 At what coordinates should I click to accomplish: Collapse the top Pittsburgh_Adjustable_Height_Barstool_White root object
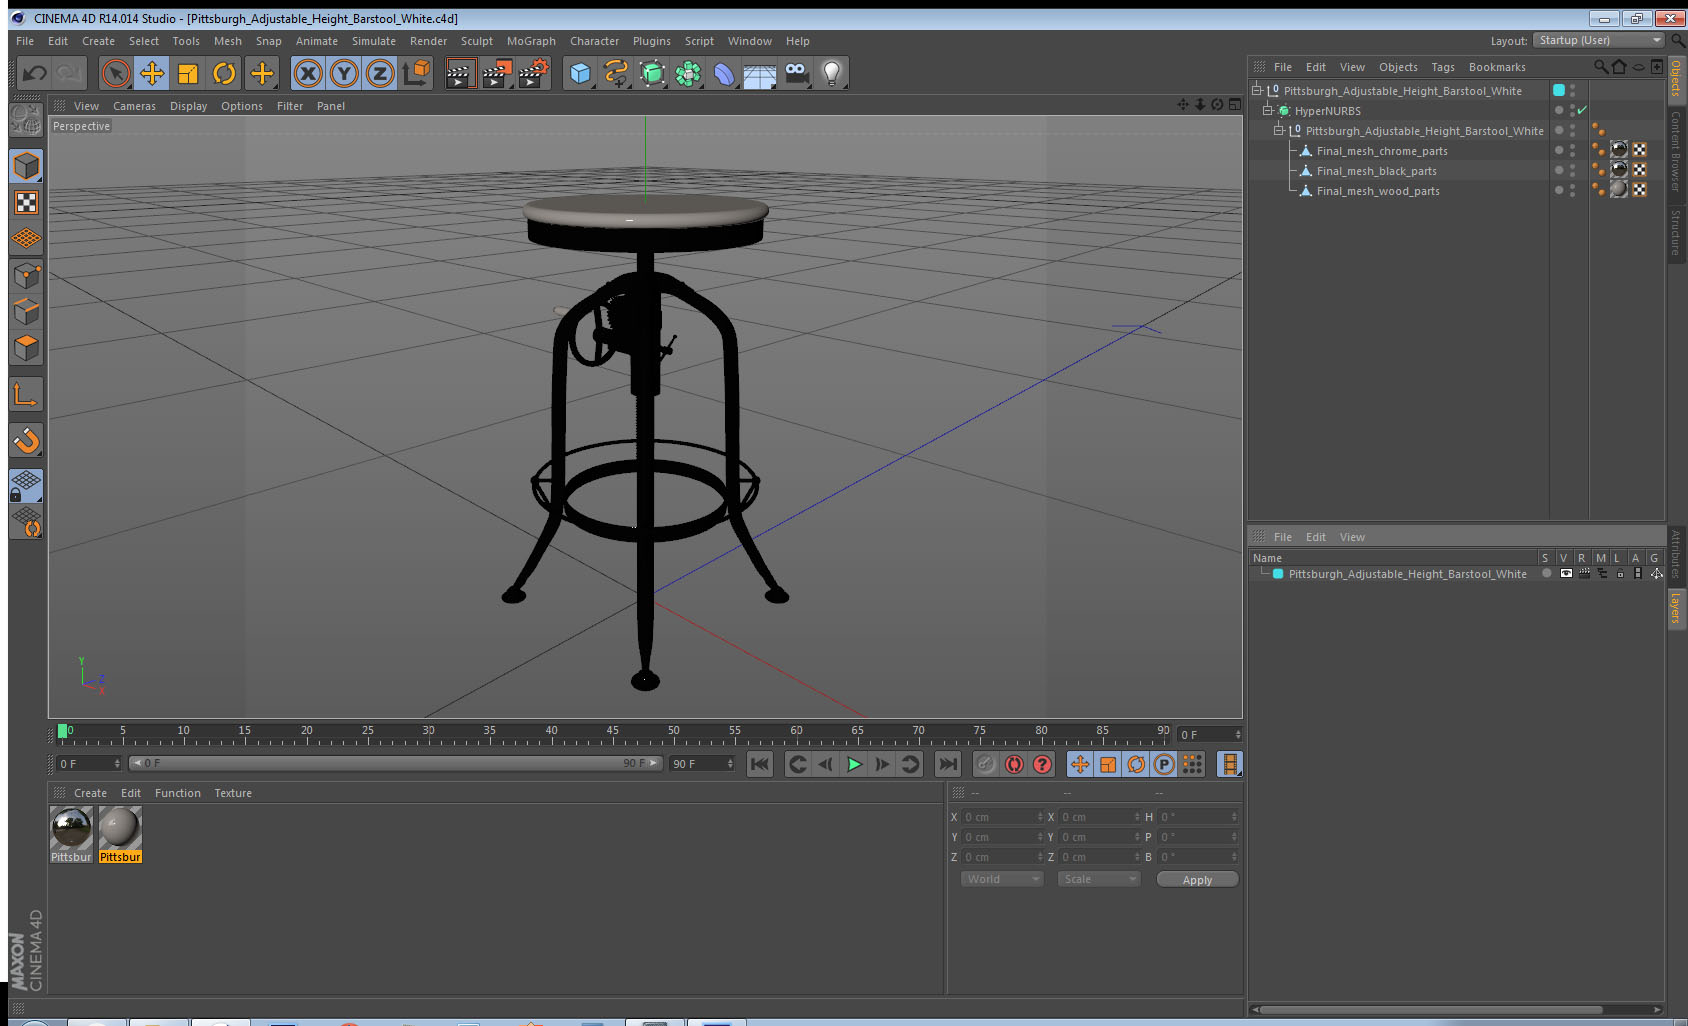coord(1257,91)
